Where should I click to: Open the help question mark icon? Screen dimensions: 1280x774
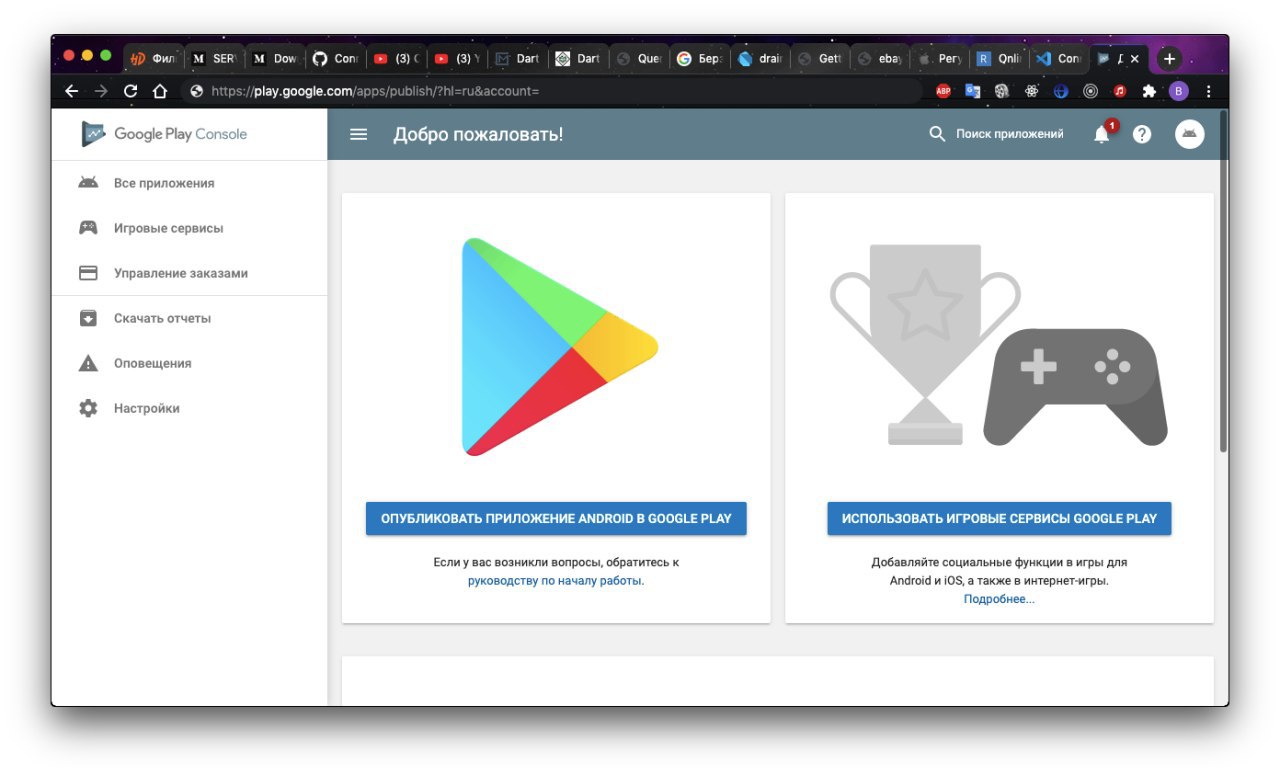click(1142, 134)
